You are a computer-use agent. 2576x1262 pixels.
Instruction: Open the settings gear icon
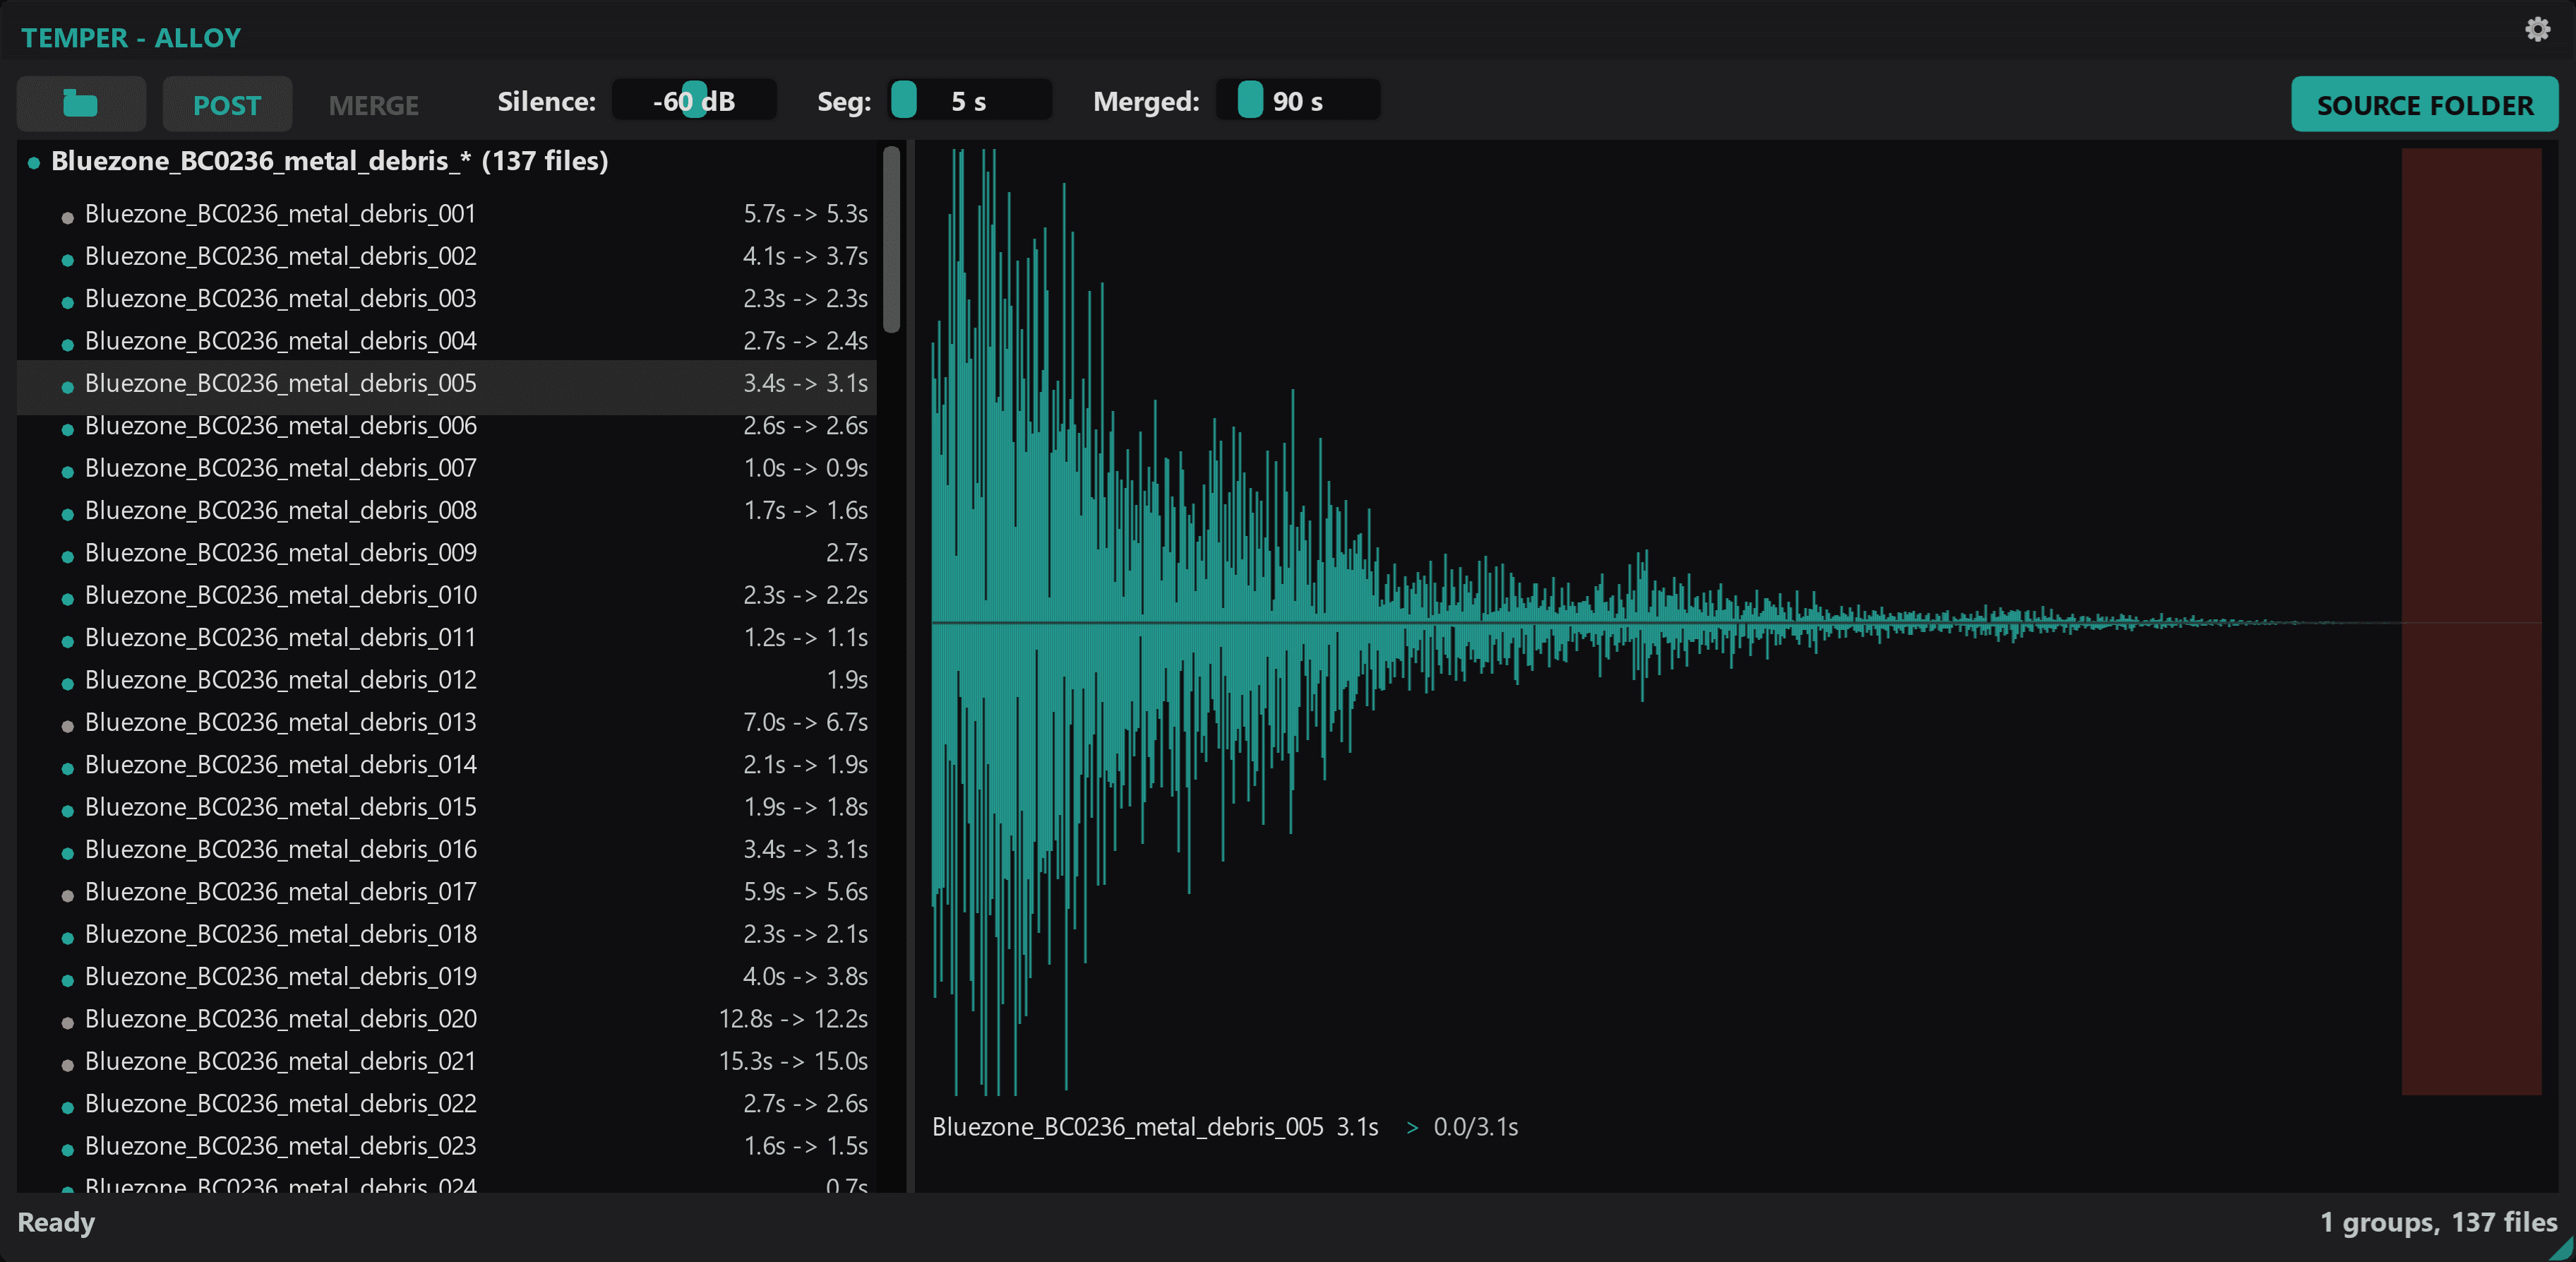point(2537,30)
